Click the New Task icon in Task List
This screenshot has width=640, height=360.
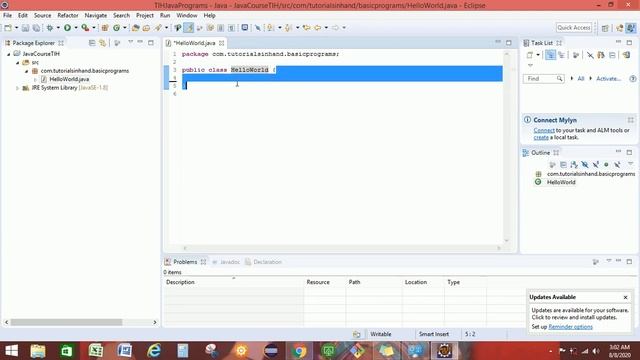point(529,55)
